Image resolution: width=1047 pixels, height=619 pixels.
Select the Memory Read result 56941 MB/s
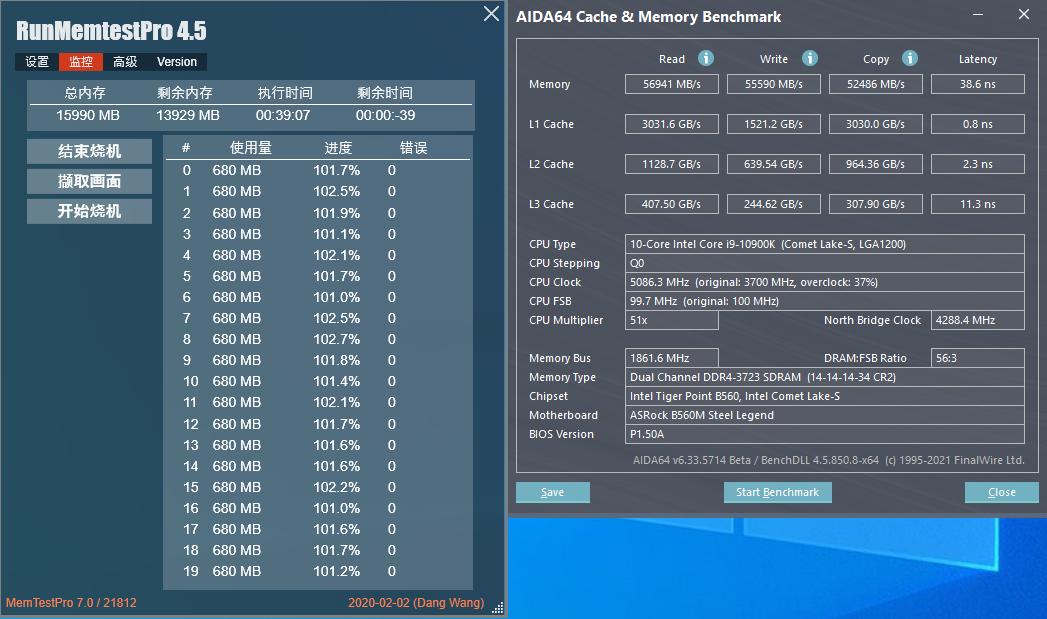coord(670,84)
